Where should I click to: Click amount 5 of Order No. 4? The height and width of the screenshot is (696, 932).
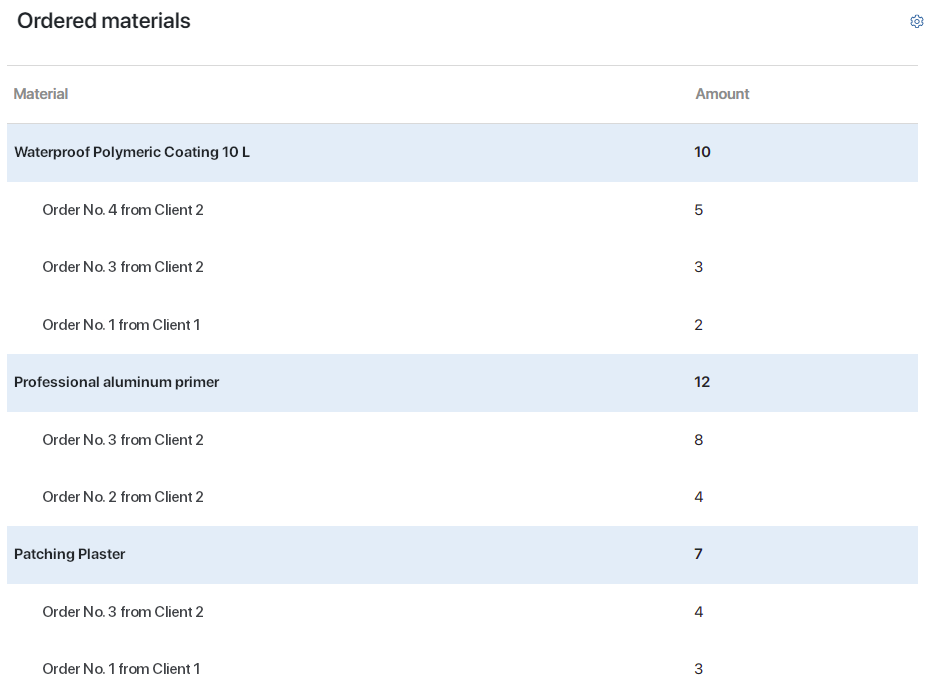pyautogui.click(x=698, y=210)
